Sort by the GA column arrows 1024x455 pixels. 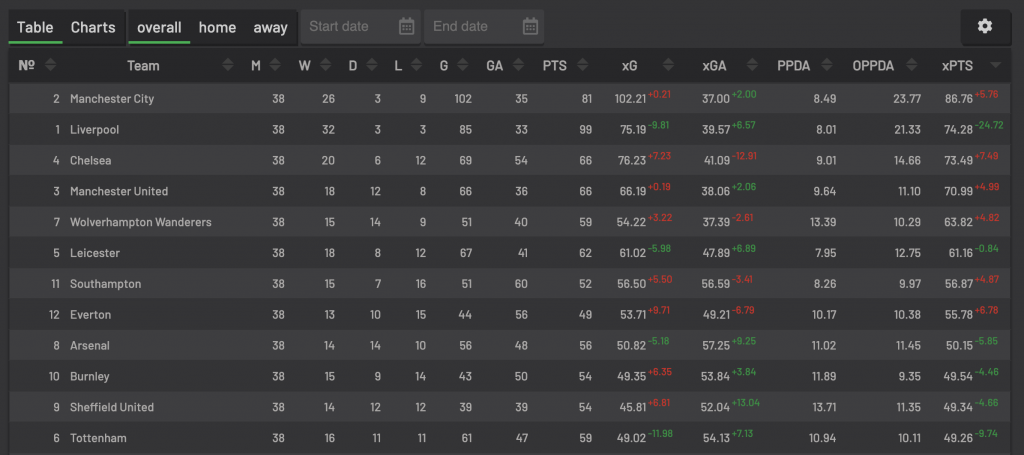(519, 65)
